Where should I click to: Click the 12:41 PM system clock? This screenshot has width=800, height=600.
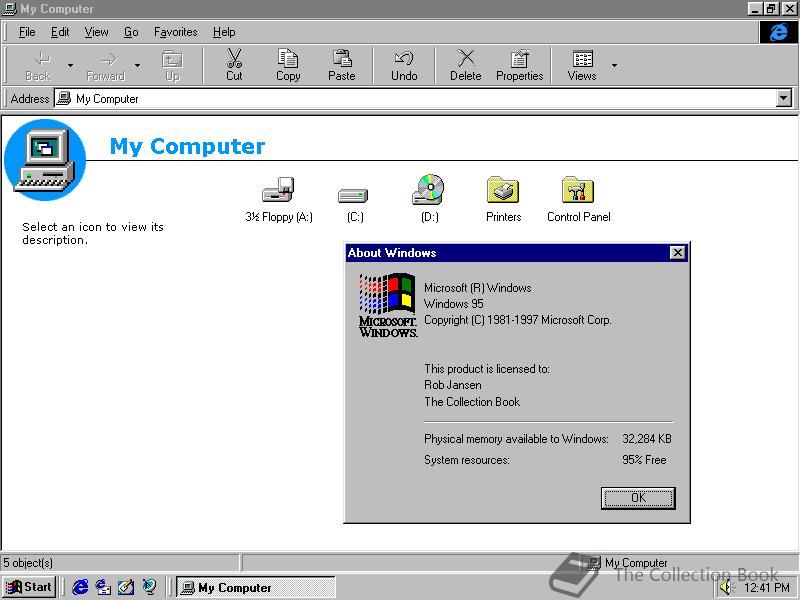tap(767, 588)
